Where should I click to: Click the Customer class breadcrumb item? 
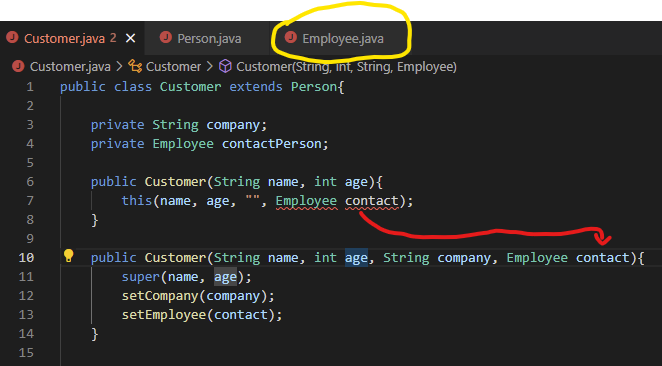pyautogui.click(x=174, y=67)
